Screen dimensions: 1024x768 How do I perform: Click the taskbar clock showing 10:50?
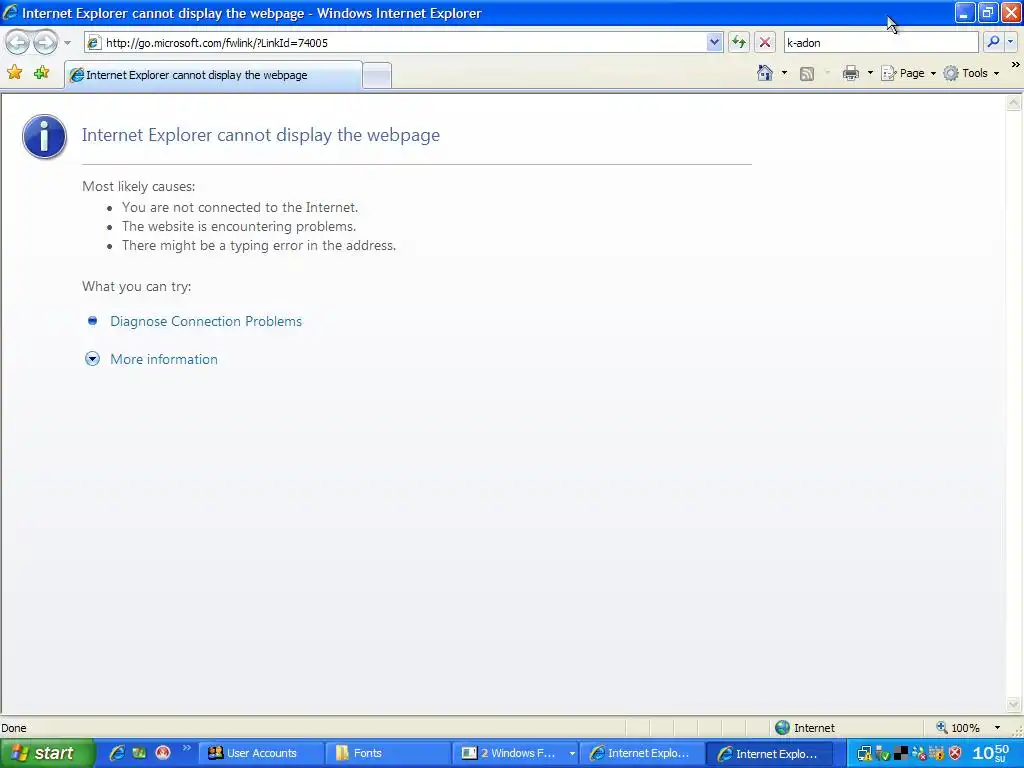(x=991, y=753)
